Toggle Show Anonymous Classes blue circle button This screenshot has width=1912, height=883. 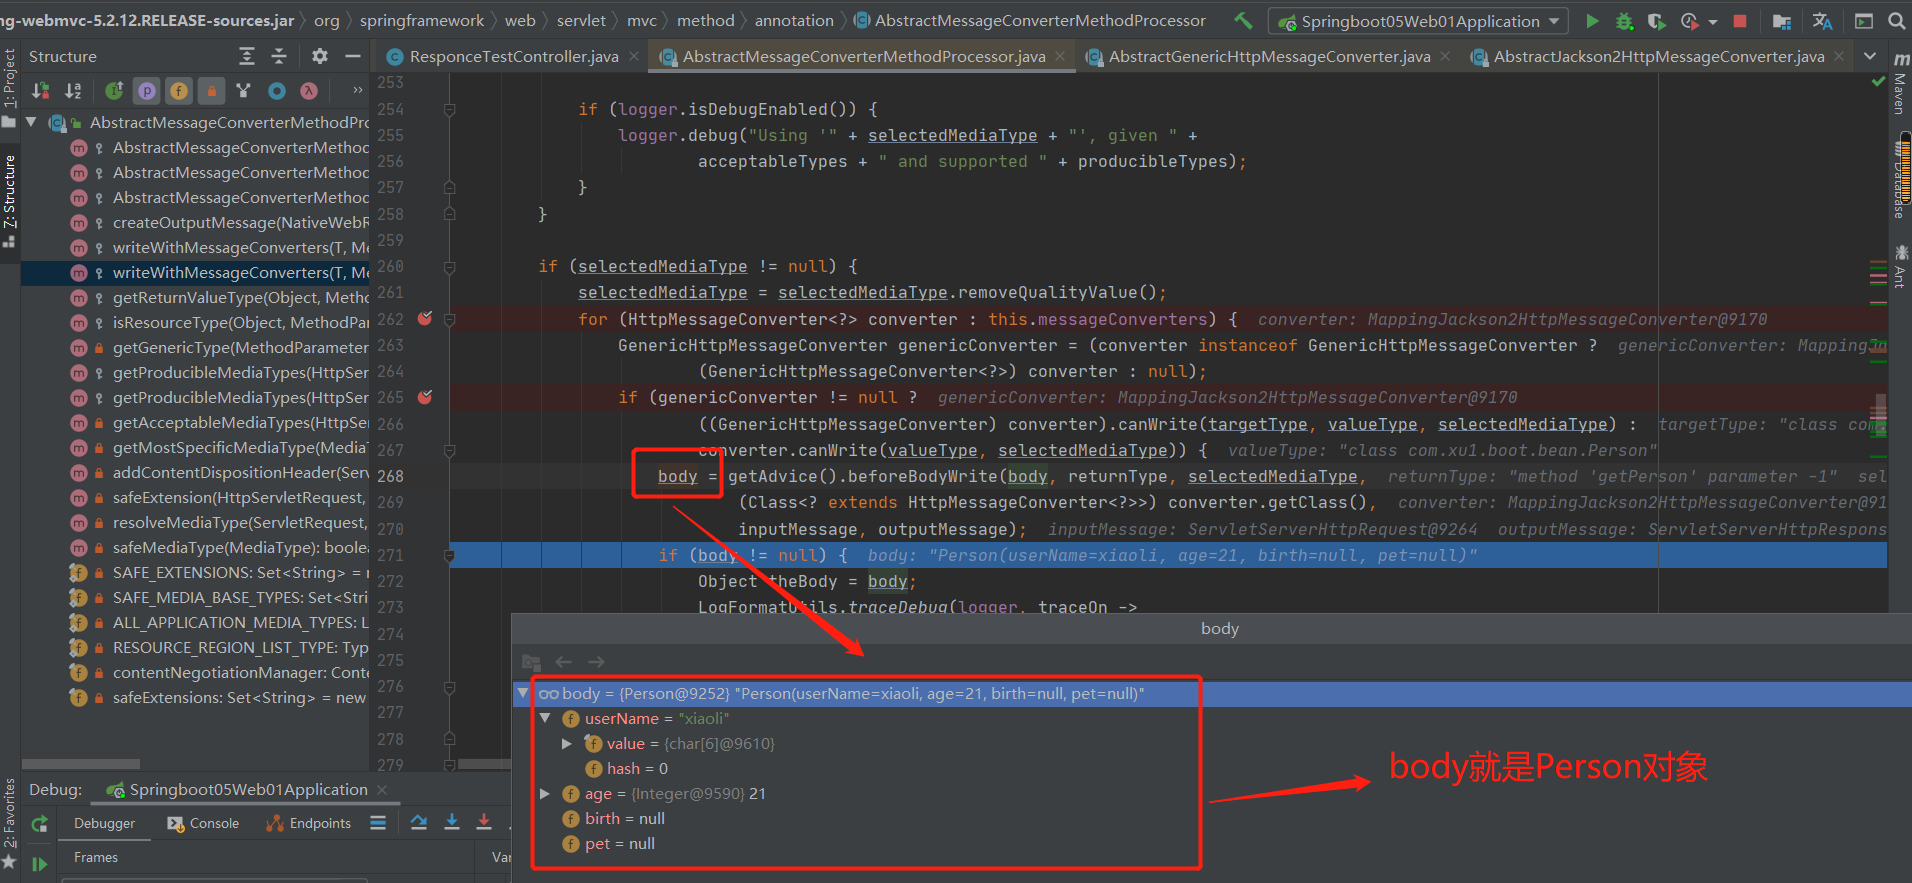277,91
